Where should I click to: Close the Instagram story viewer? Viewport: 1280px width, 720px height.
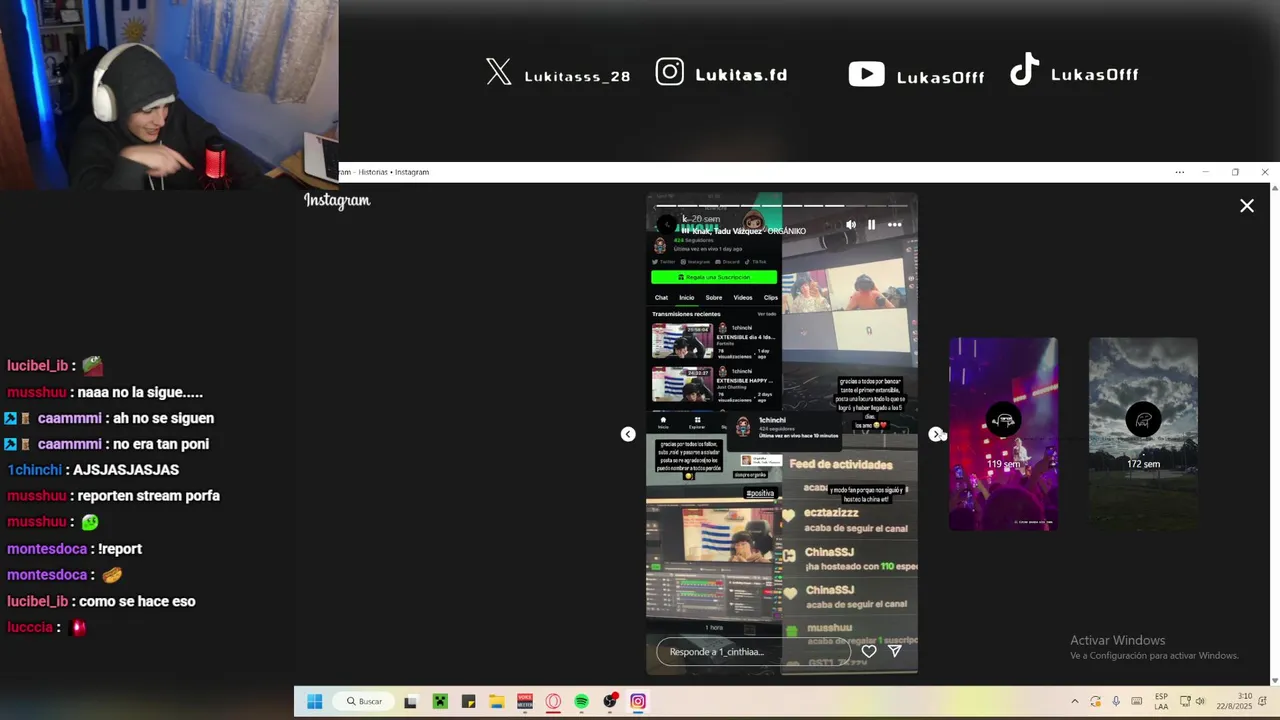(x=1246, y=206)
